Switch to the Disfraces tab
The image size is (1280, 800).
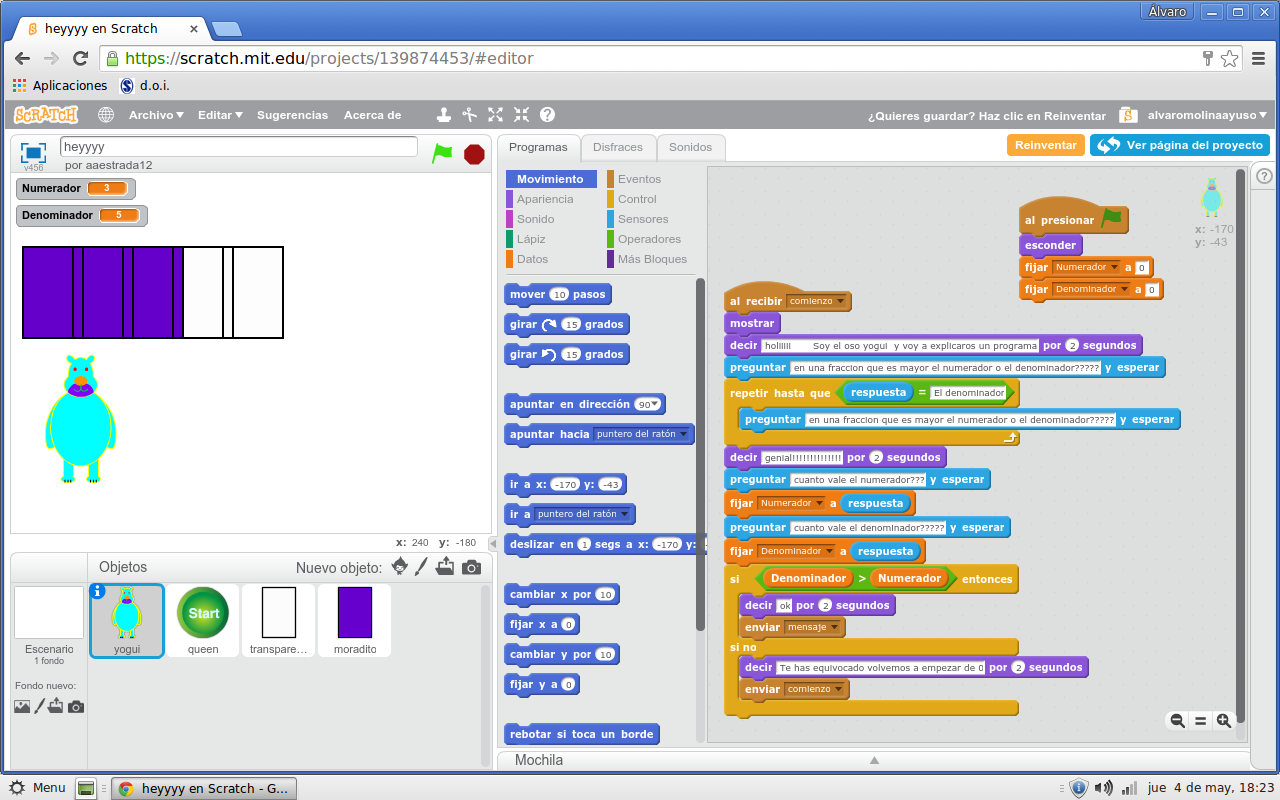pos(618,145)
